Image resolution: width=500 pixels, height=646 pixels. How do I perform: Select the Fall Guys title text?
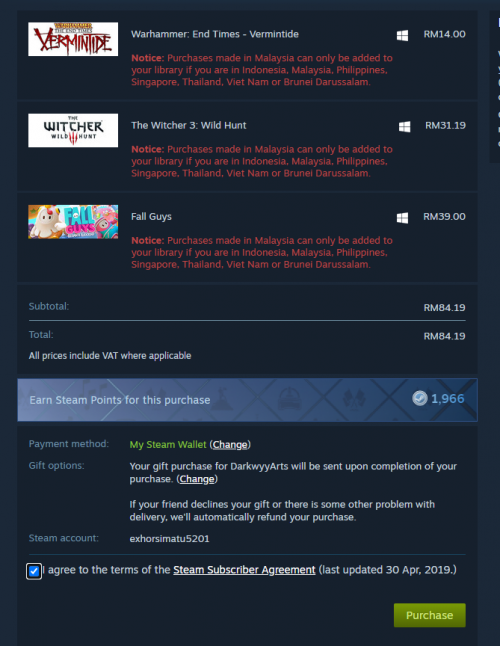coord(151,217)
